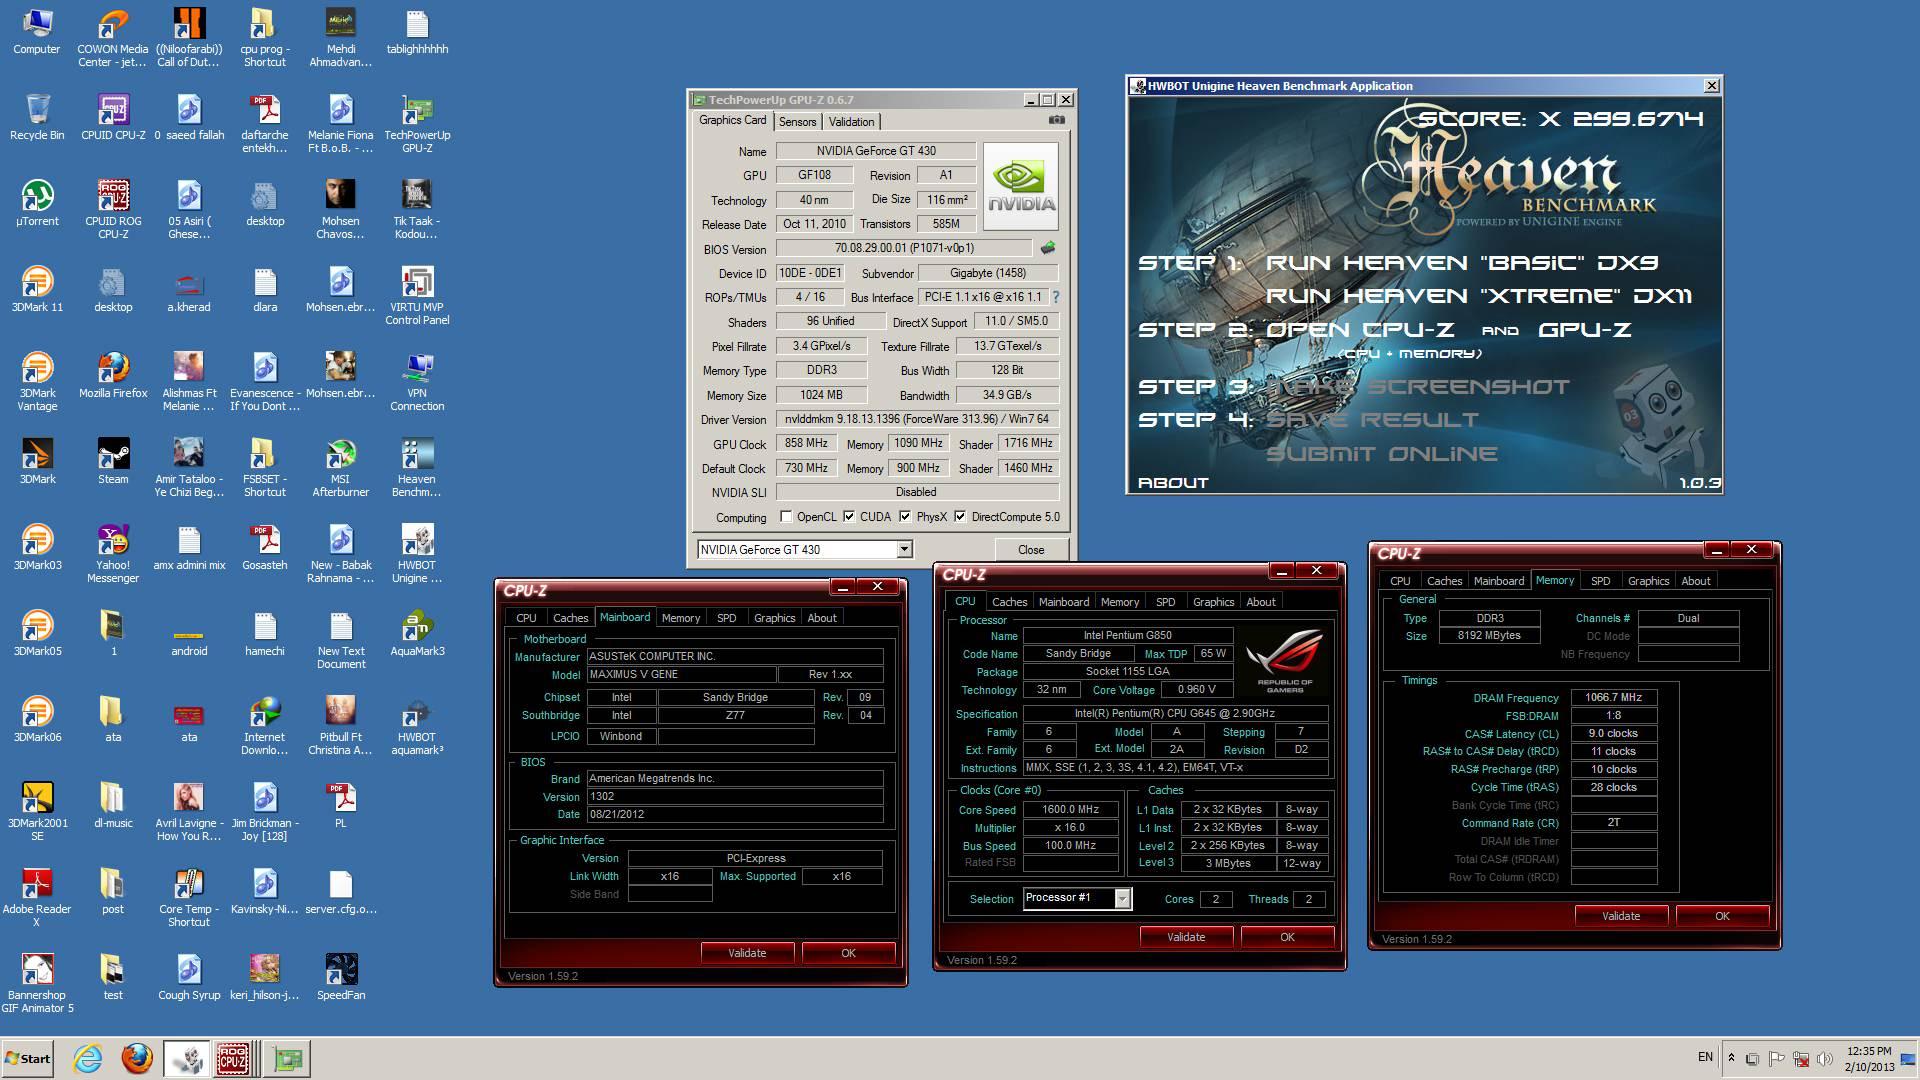
Task: Click bus interface question mark in GPU-Z
Action: [1056, 297]
